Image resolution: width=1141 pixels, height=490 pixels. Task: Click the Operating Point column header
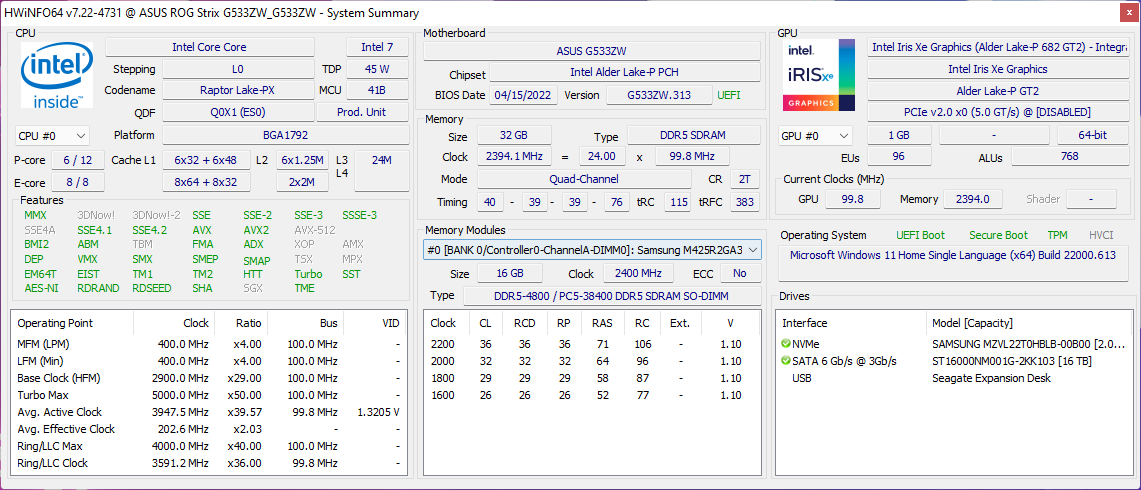pyautogui.click(x=55, y=323)
